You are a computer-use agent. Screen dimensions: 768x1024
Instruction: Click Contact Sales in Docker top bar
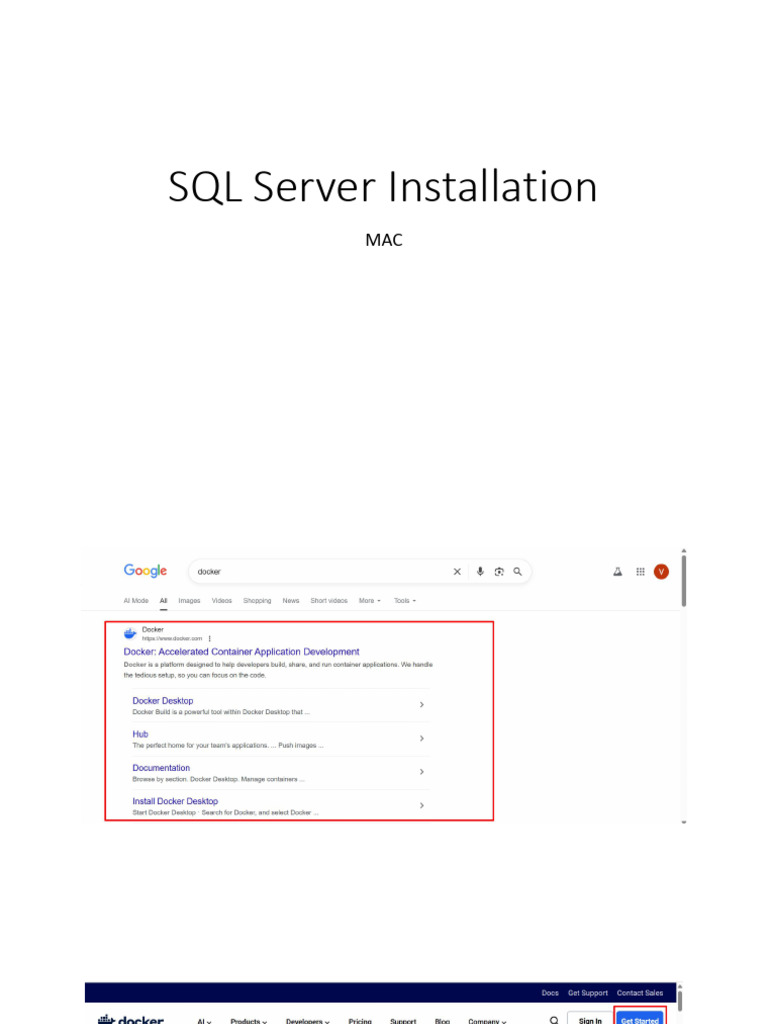(x=640, y=993)
